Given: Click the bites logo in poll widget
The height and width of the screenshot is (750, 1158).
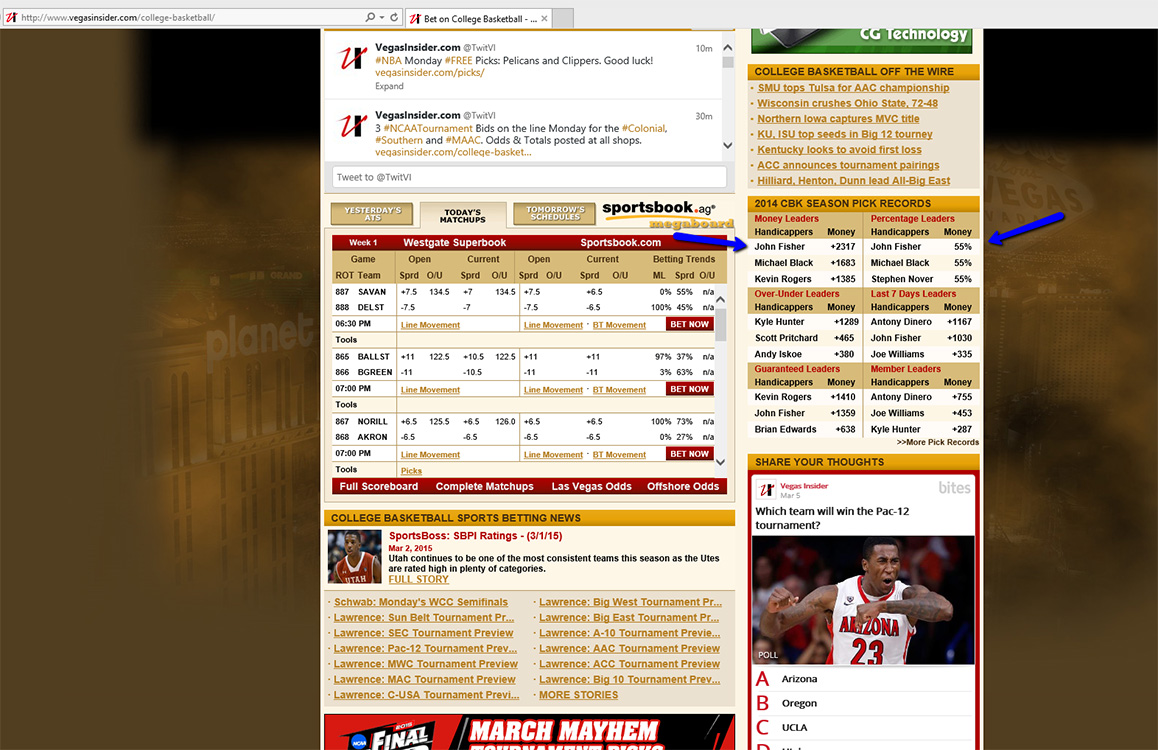Looking at the screenshot, I should pos(954,487).
